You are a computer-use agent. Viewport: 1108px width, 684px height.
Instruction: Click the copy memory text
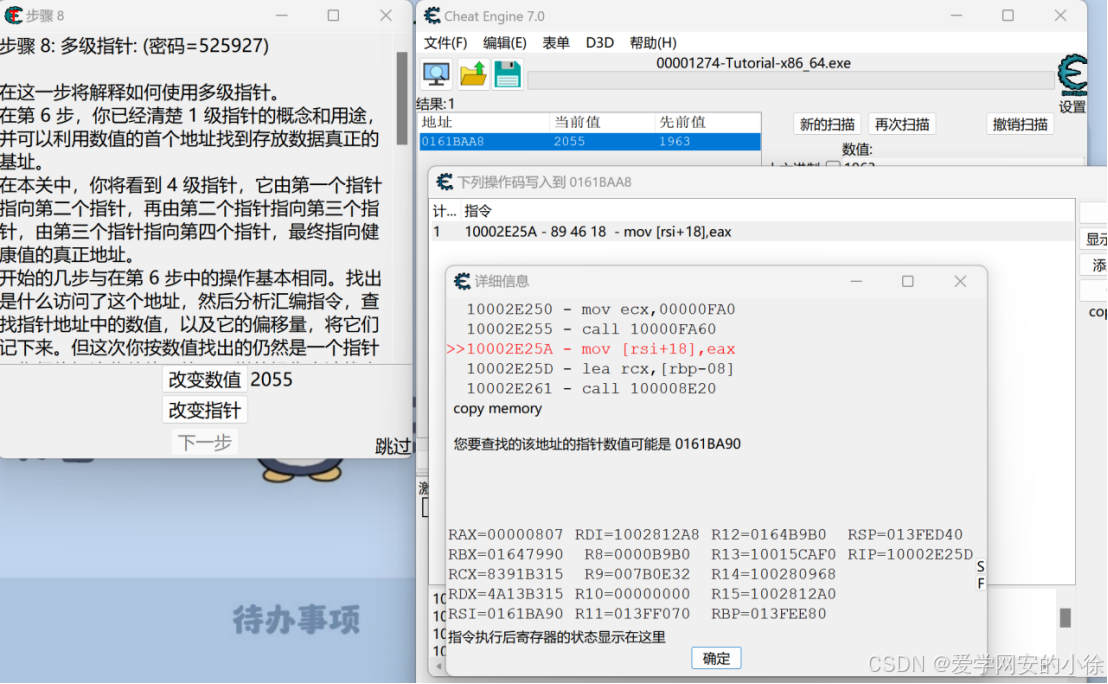click(x=497, y=408)
